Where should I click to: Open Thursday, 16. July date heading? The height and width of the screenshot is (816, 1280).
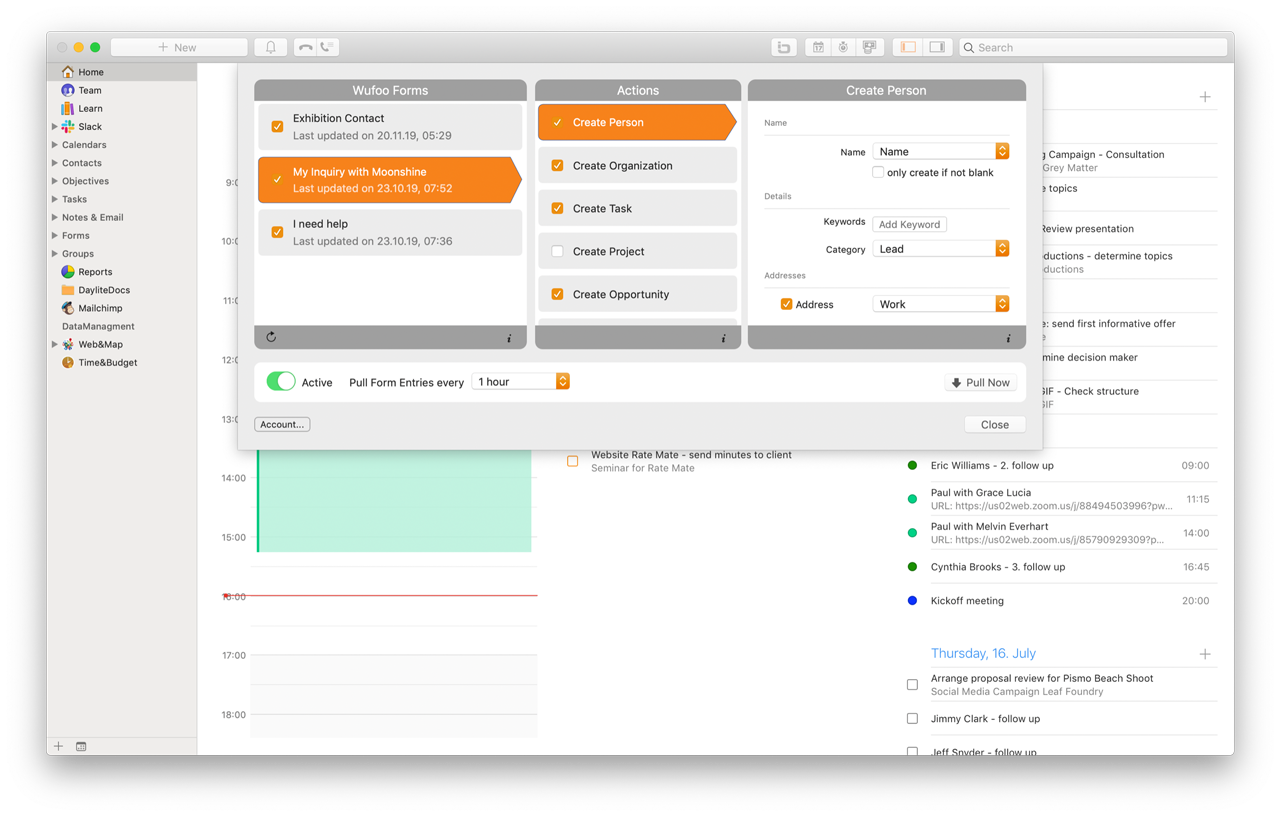click(x=983, y=653)
